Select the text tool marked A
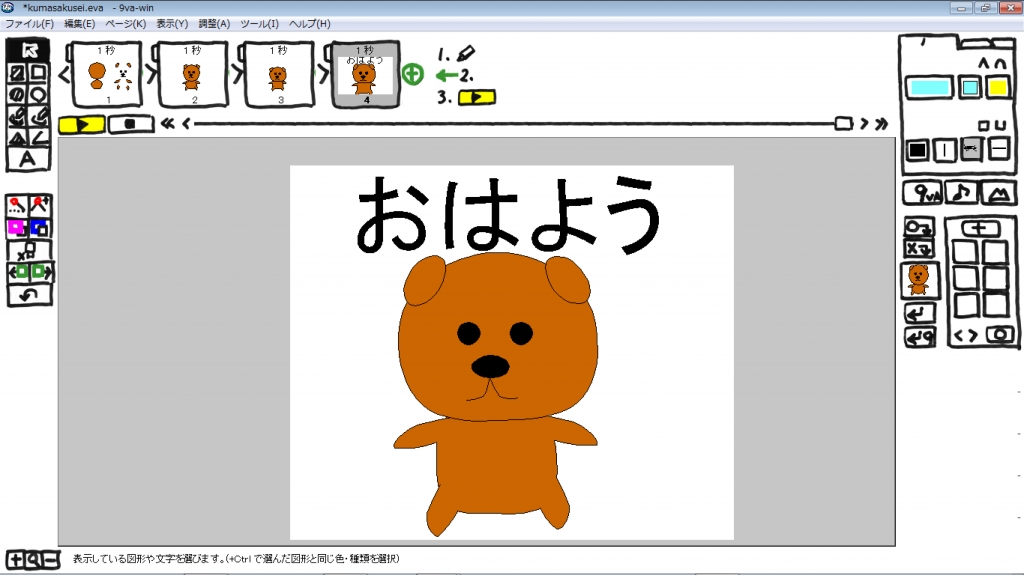The width and height of the screenshot is (1024, 575). (x=29, y=159)
